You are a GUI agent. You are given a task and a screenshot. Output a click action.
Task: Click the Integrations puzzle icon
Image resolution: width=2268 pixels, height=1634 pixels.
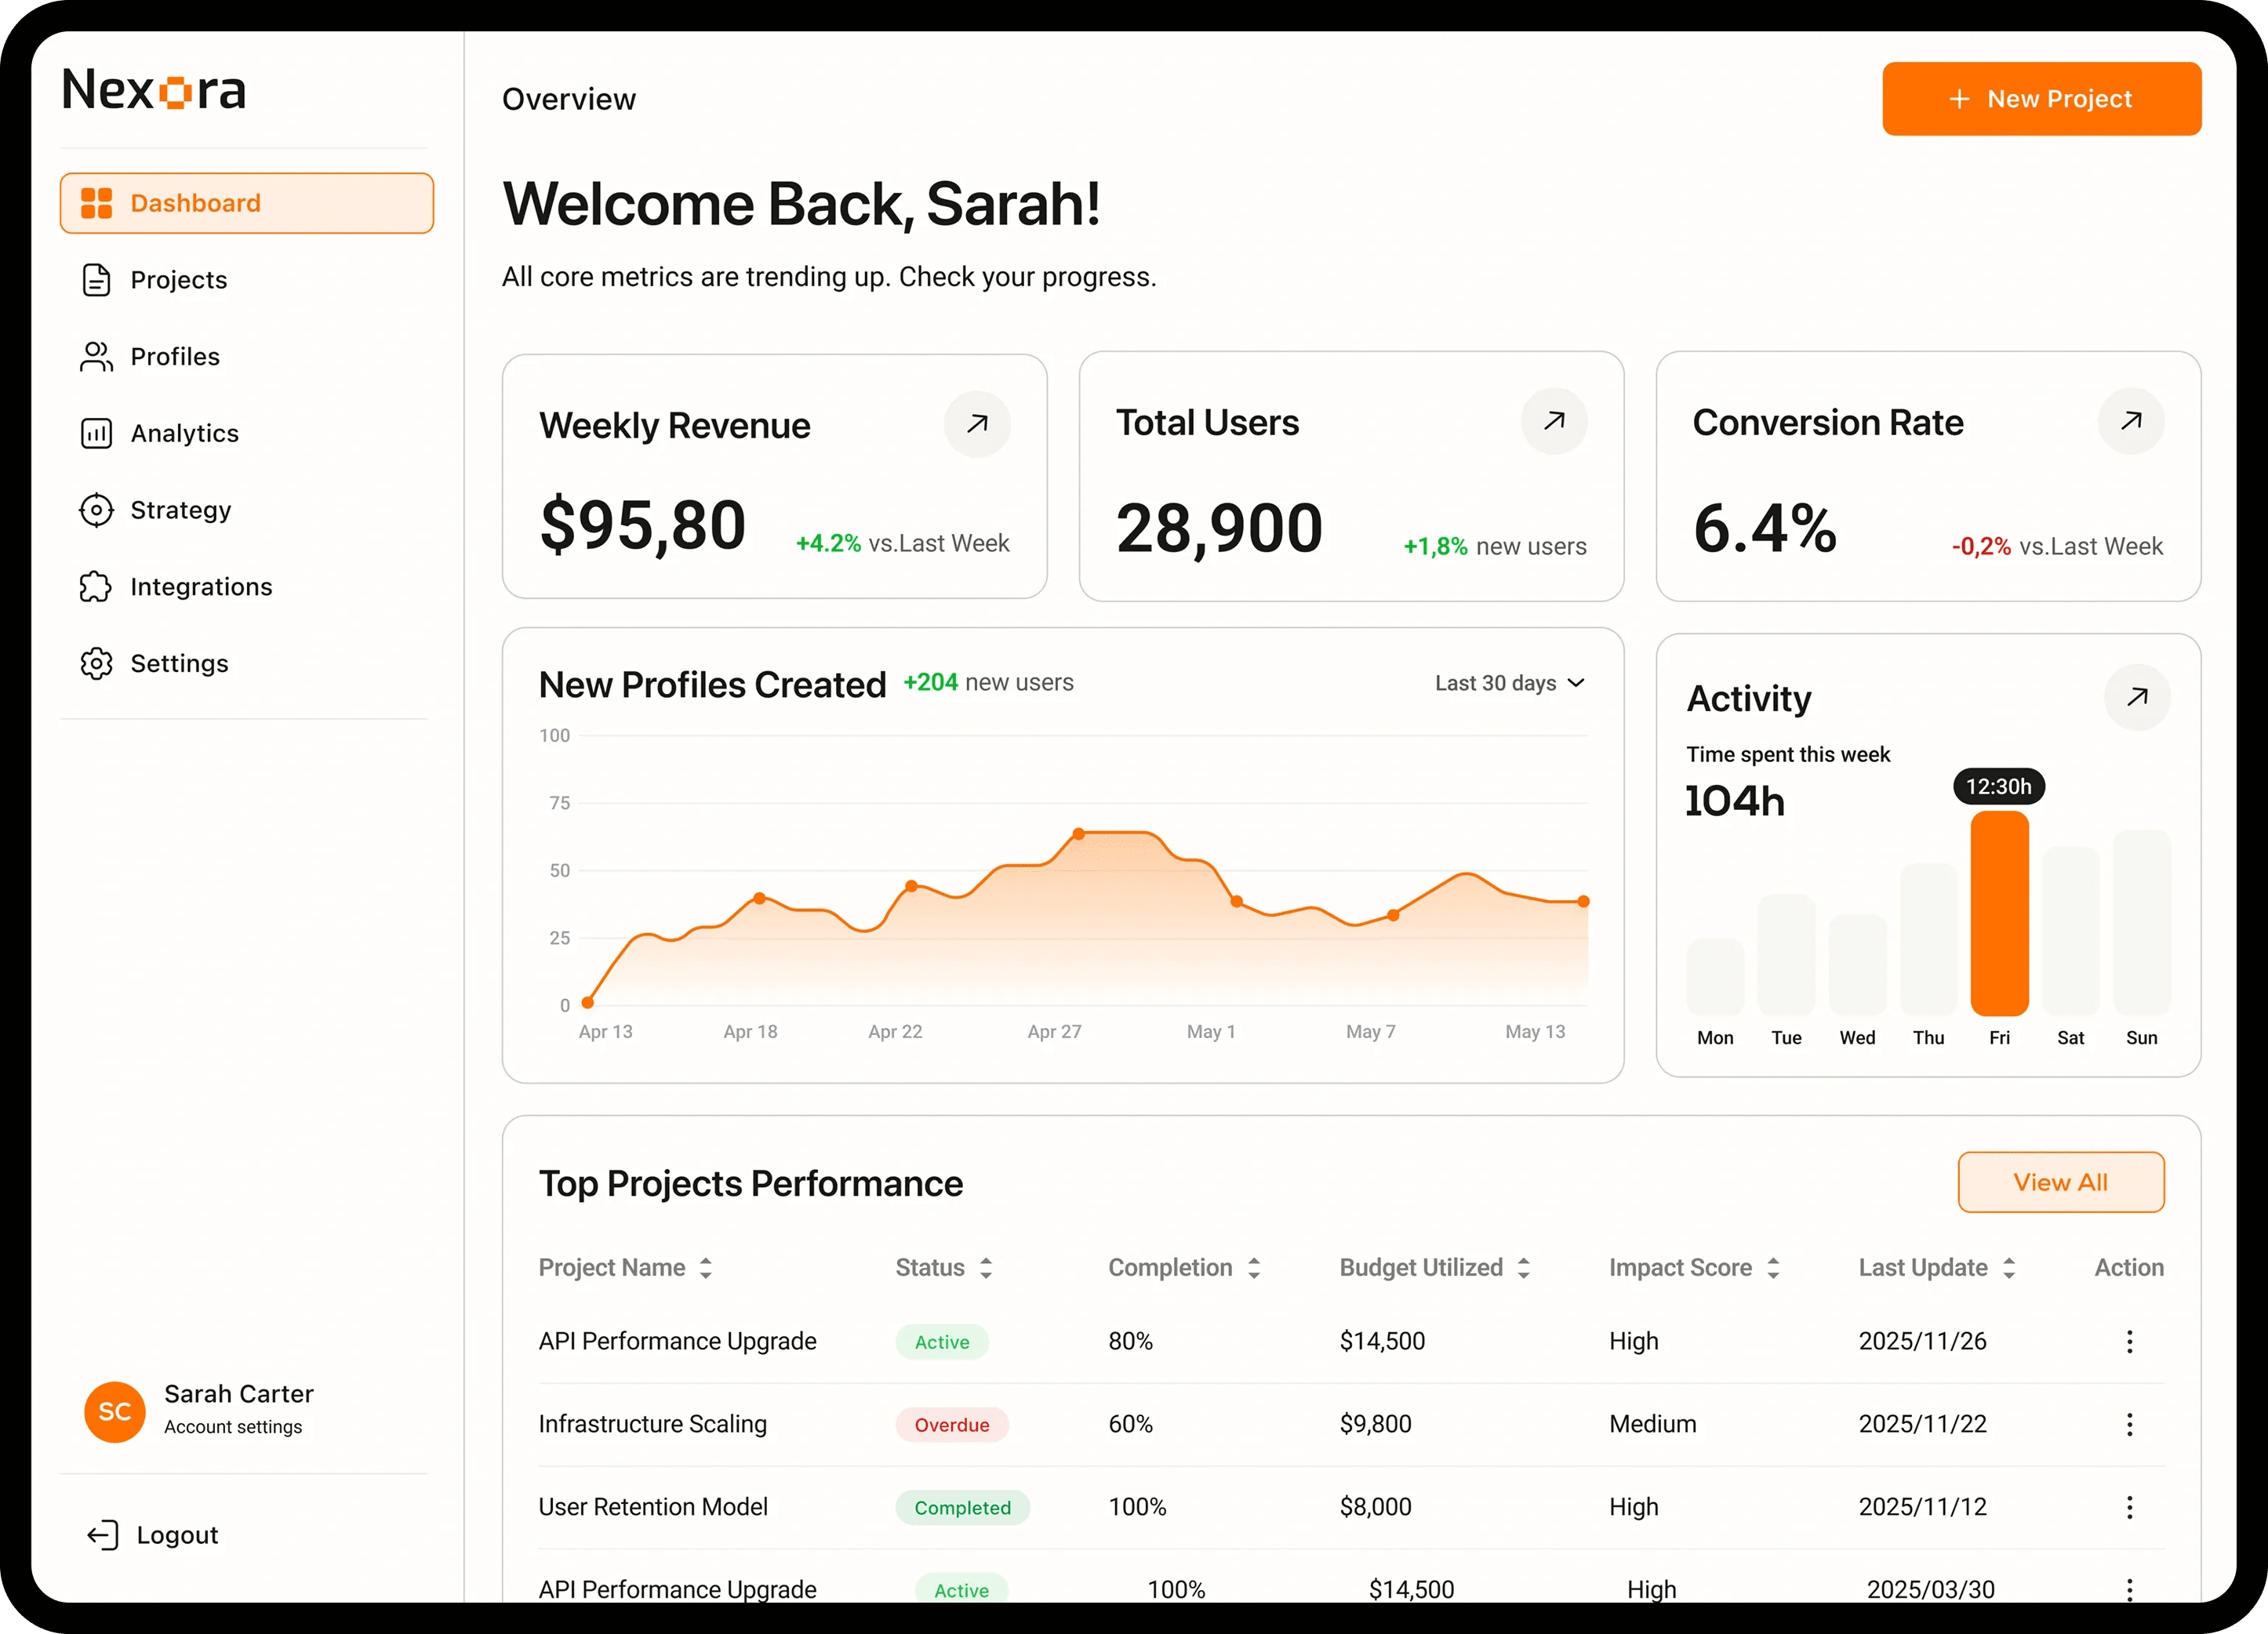pyautogui.click(x=96, y=587)
